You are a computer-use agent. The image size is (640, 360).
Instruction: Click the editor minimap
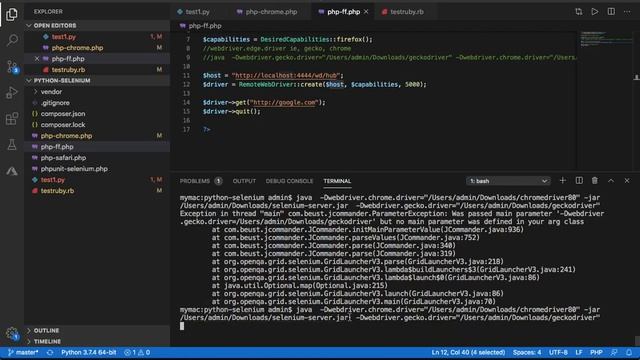[606, 39]
